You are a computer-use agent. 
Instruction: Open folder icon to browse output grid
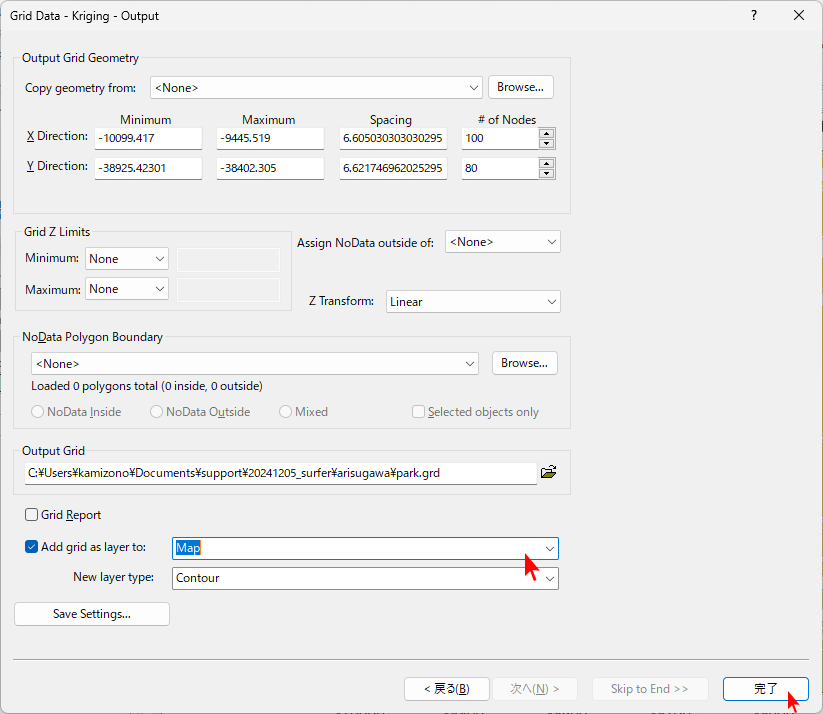[x=548, y=472]
